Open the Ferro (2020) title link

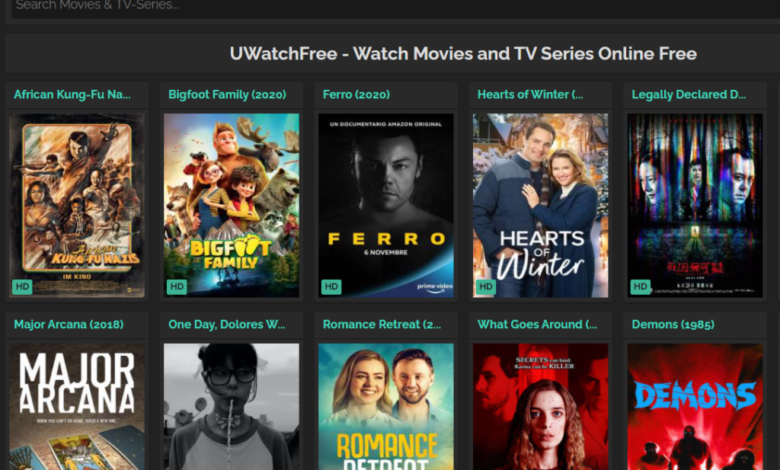pos(356,94)
